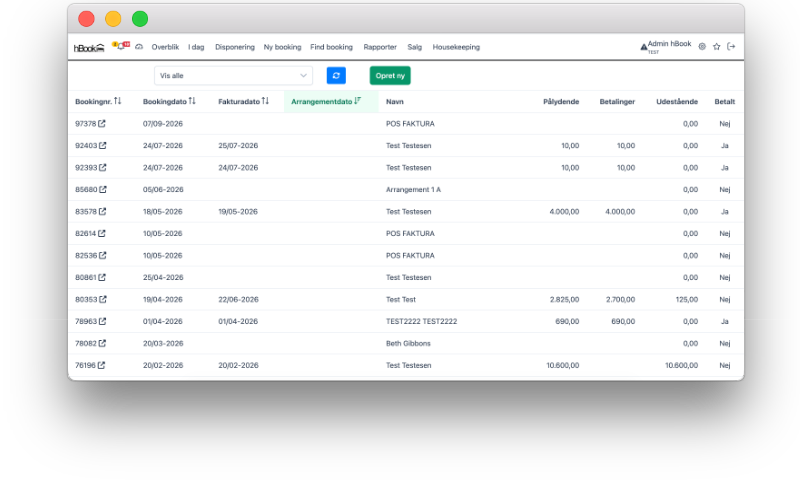The width and height of the screenshot is (800, 481).
Task: Click the Betalt column header
Action: [724, 102]
